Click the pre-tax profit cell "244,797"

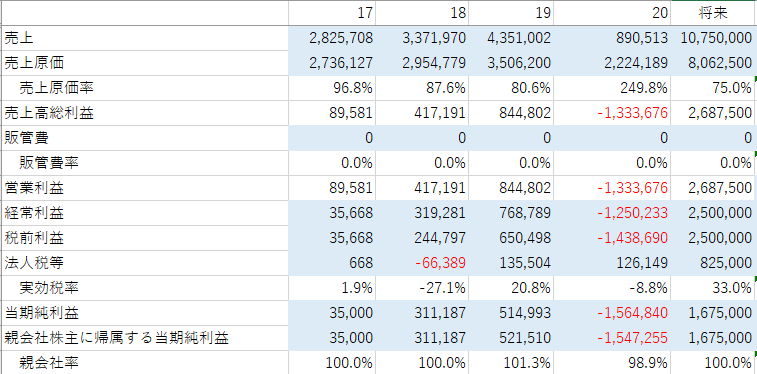(x=421, y=238)
